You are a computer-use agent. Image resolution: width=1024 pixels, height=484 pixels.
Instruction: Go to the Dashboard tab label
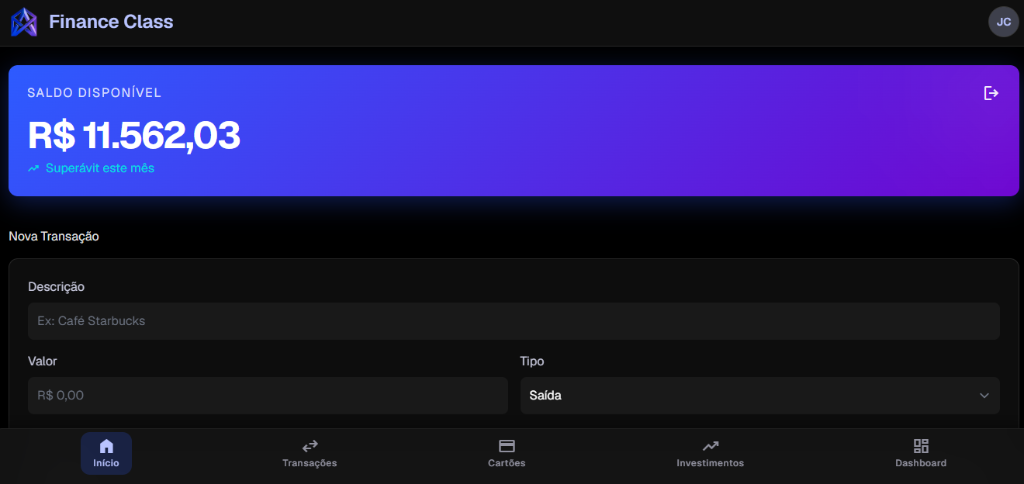921,463
